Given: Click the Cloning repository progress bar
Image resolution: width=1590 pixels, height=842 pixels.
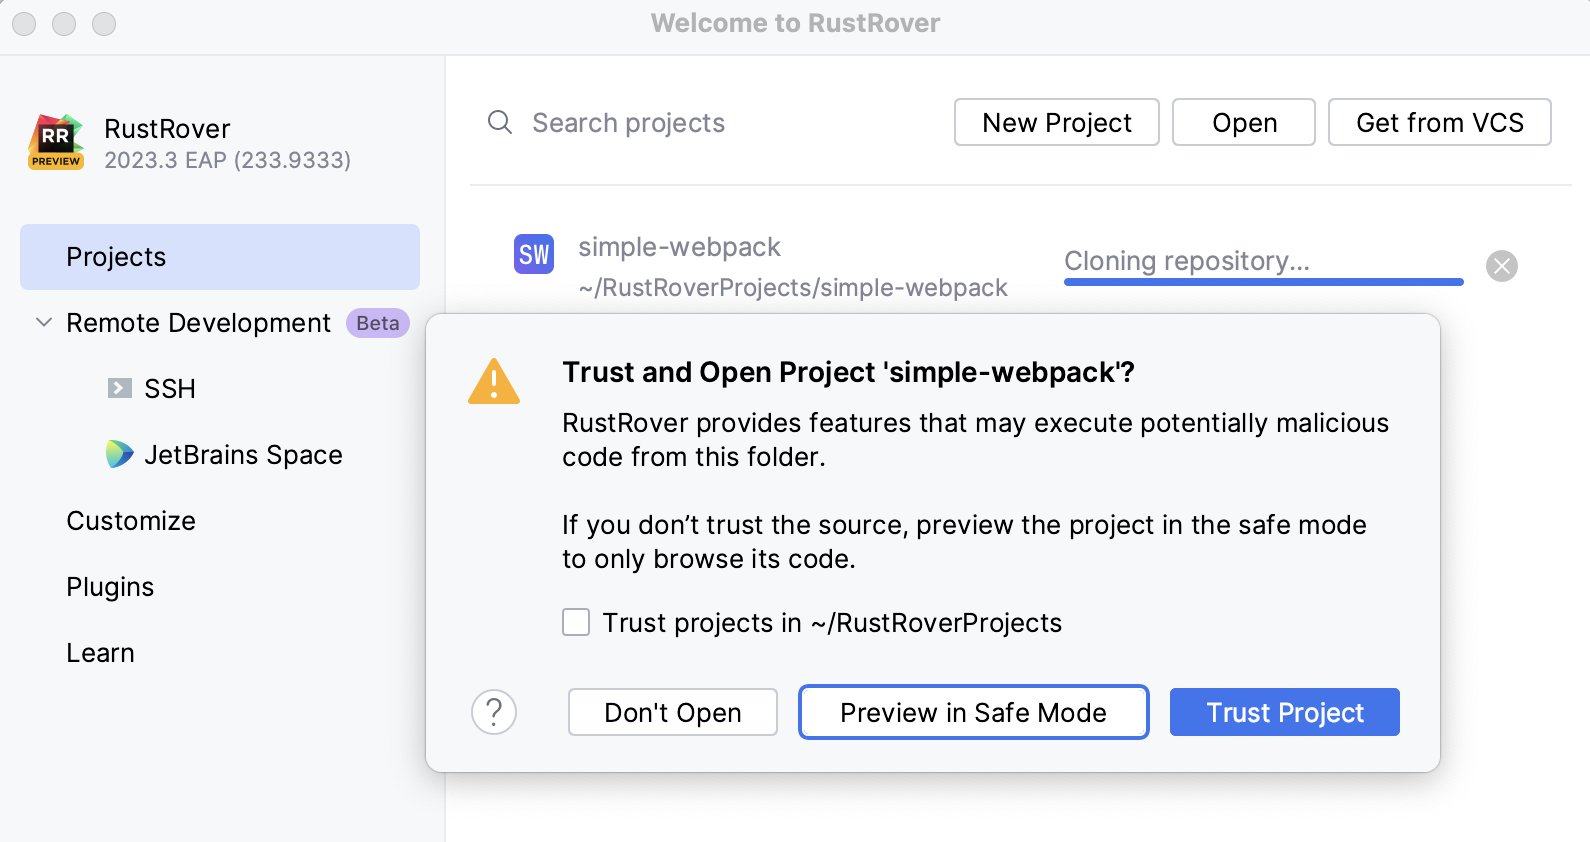Looking at the screenshot, I should (1263, 282).
